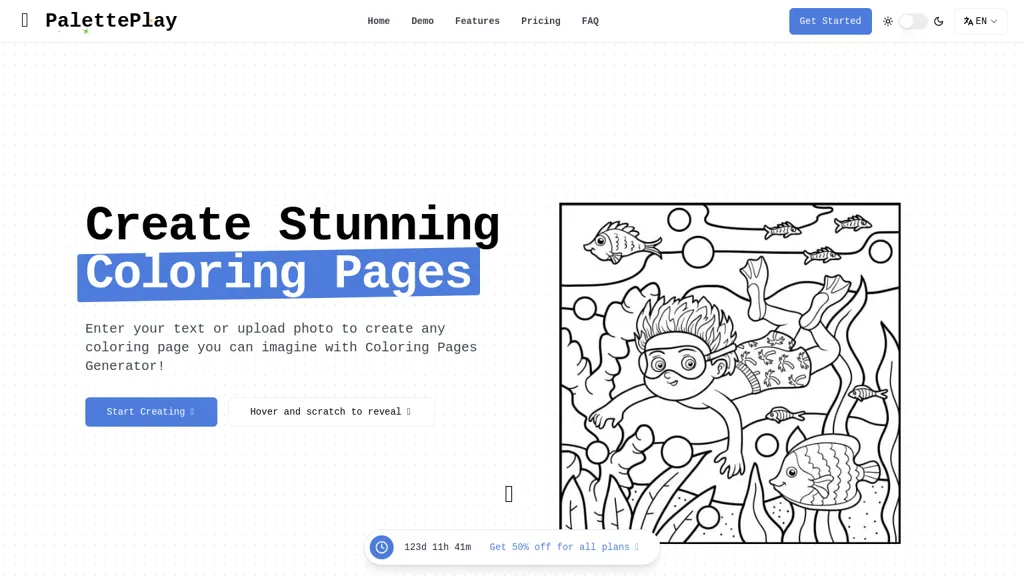Click the small icon beside the coloring image
This screenshot has height=576, width=1024.
click(509, 494)
